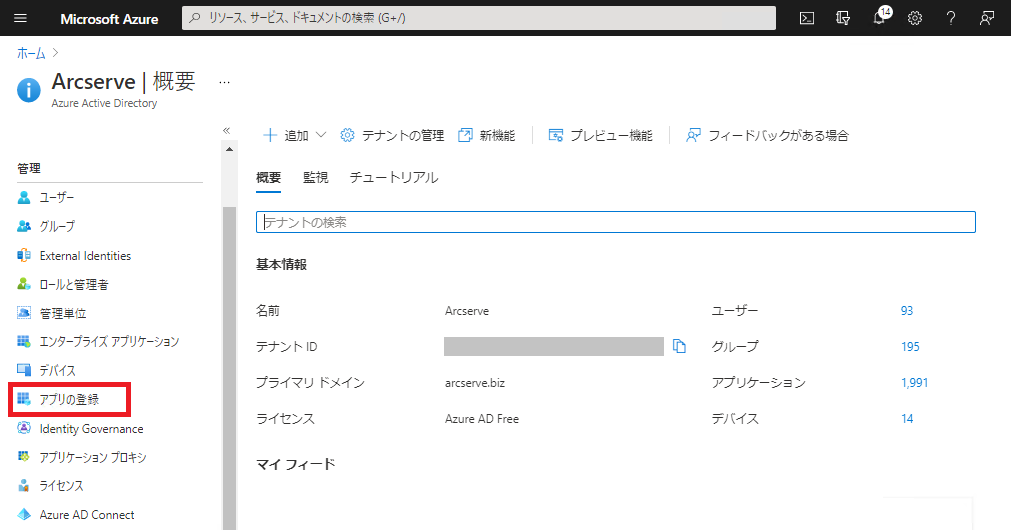Click primary domain value arcserve.biz
The image size is (1011, 530).
(475, 383)
